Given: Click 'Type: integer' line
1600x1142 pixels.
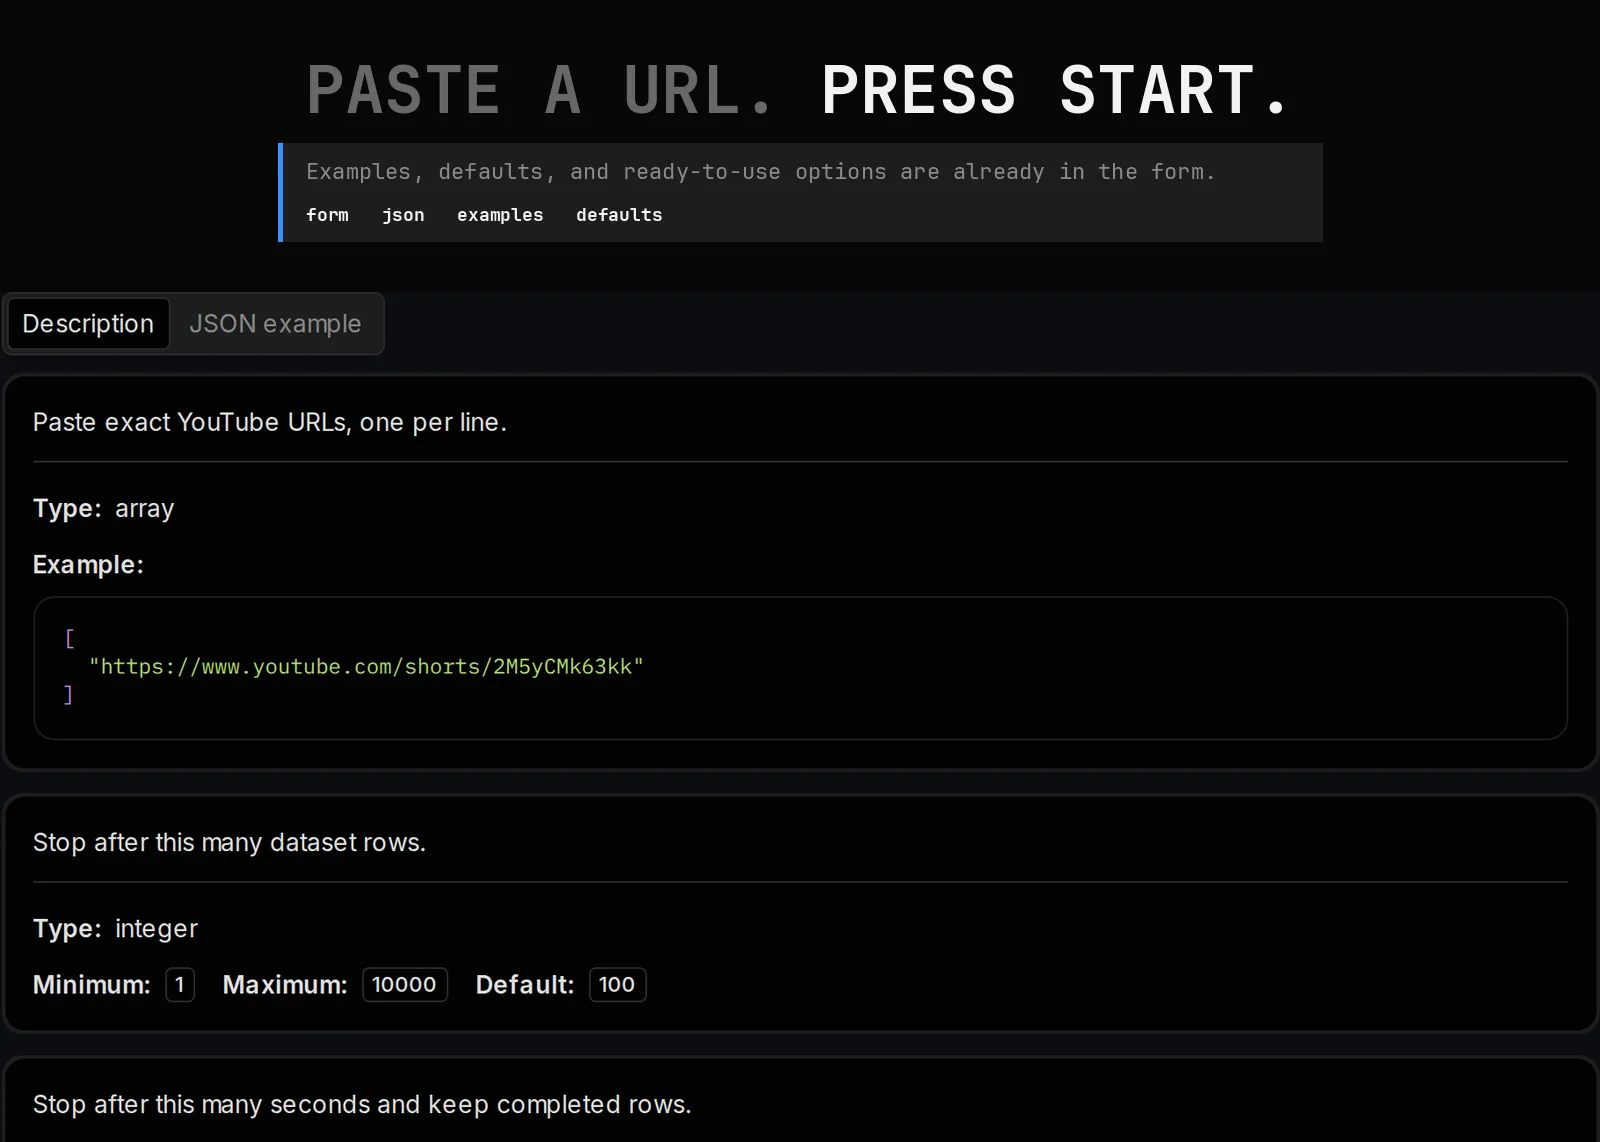Looking at the screenshot, I should tap(116, 929).
